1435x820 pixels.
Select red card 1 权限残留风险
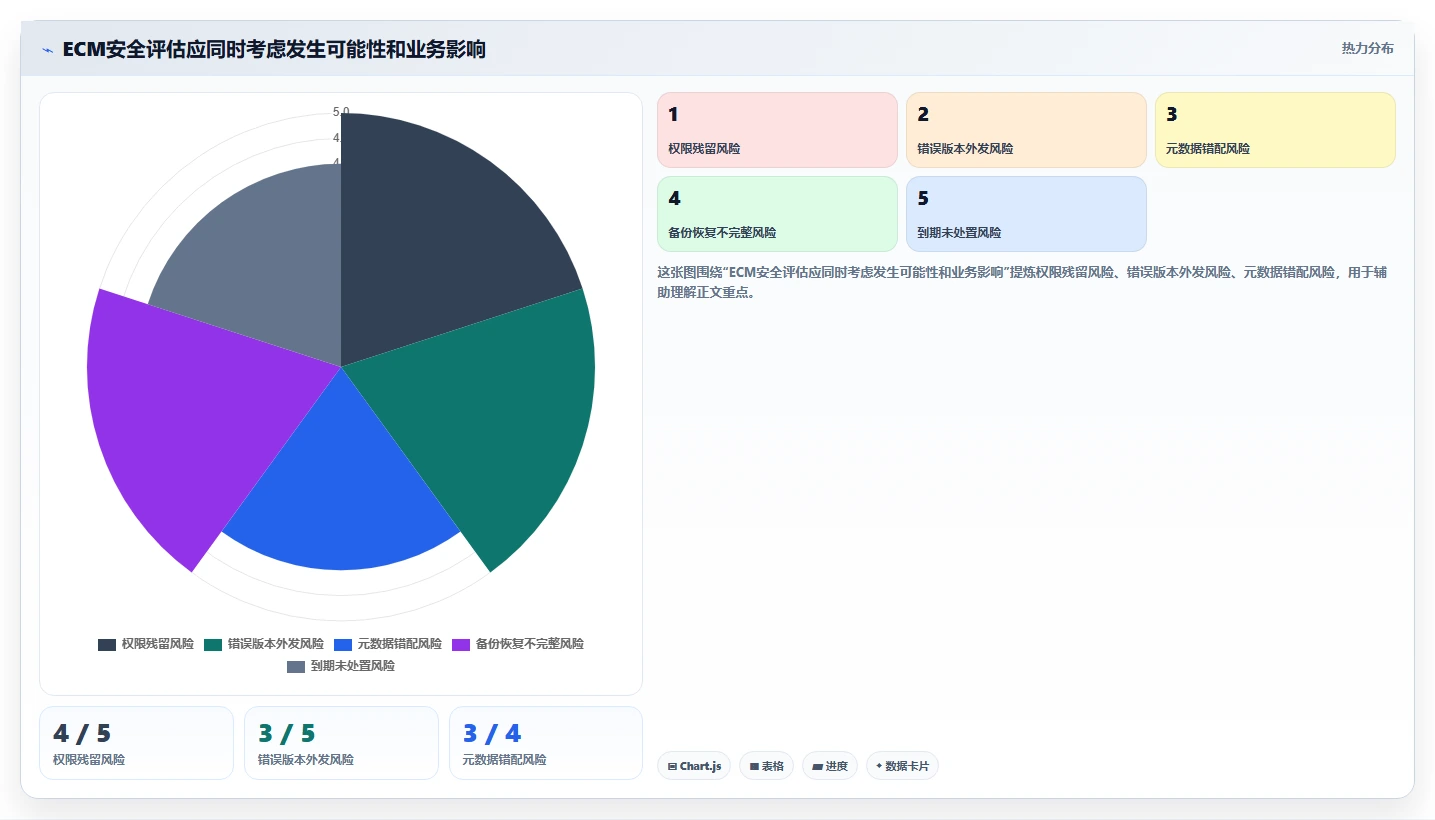[x=777, y=130]
